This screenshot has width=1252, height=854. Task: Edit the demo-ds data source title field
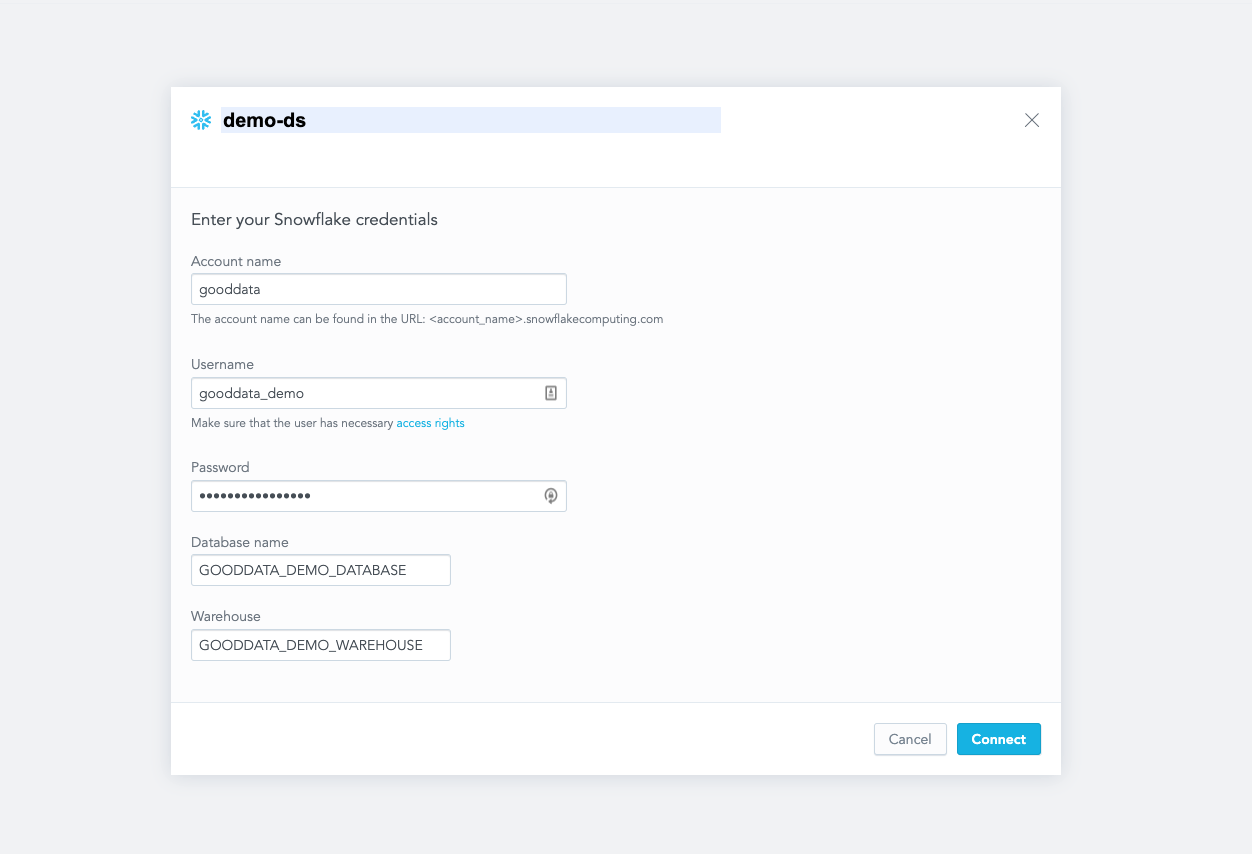point(471,120)
